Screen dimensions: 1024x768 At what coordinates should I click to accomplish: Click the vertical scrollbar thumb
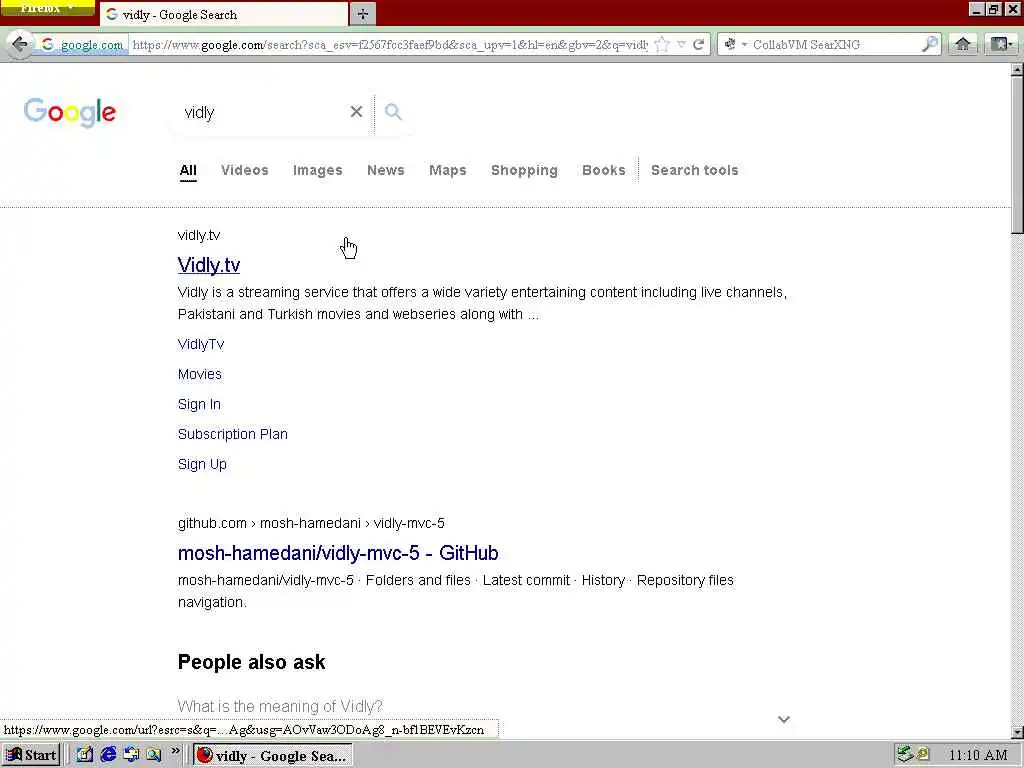[1017, 155]
